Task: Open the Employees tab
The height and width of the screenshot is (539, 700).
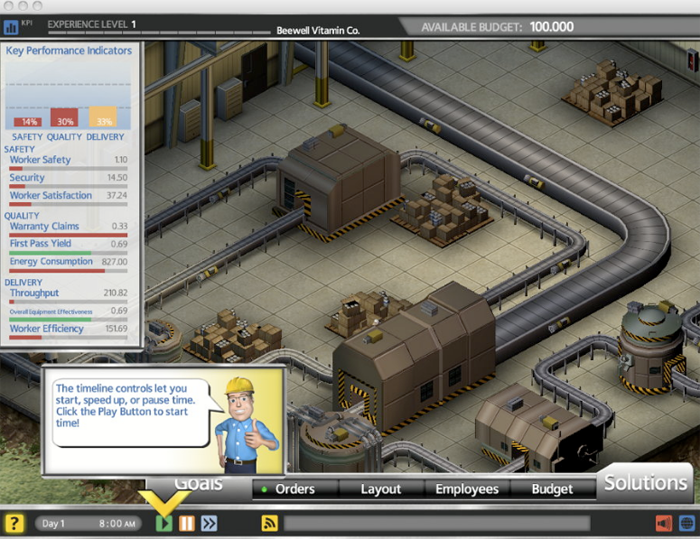Action: (x=467, y=489)
